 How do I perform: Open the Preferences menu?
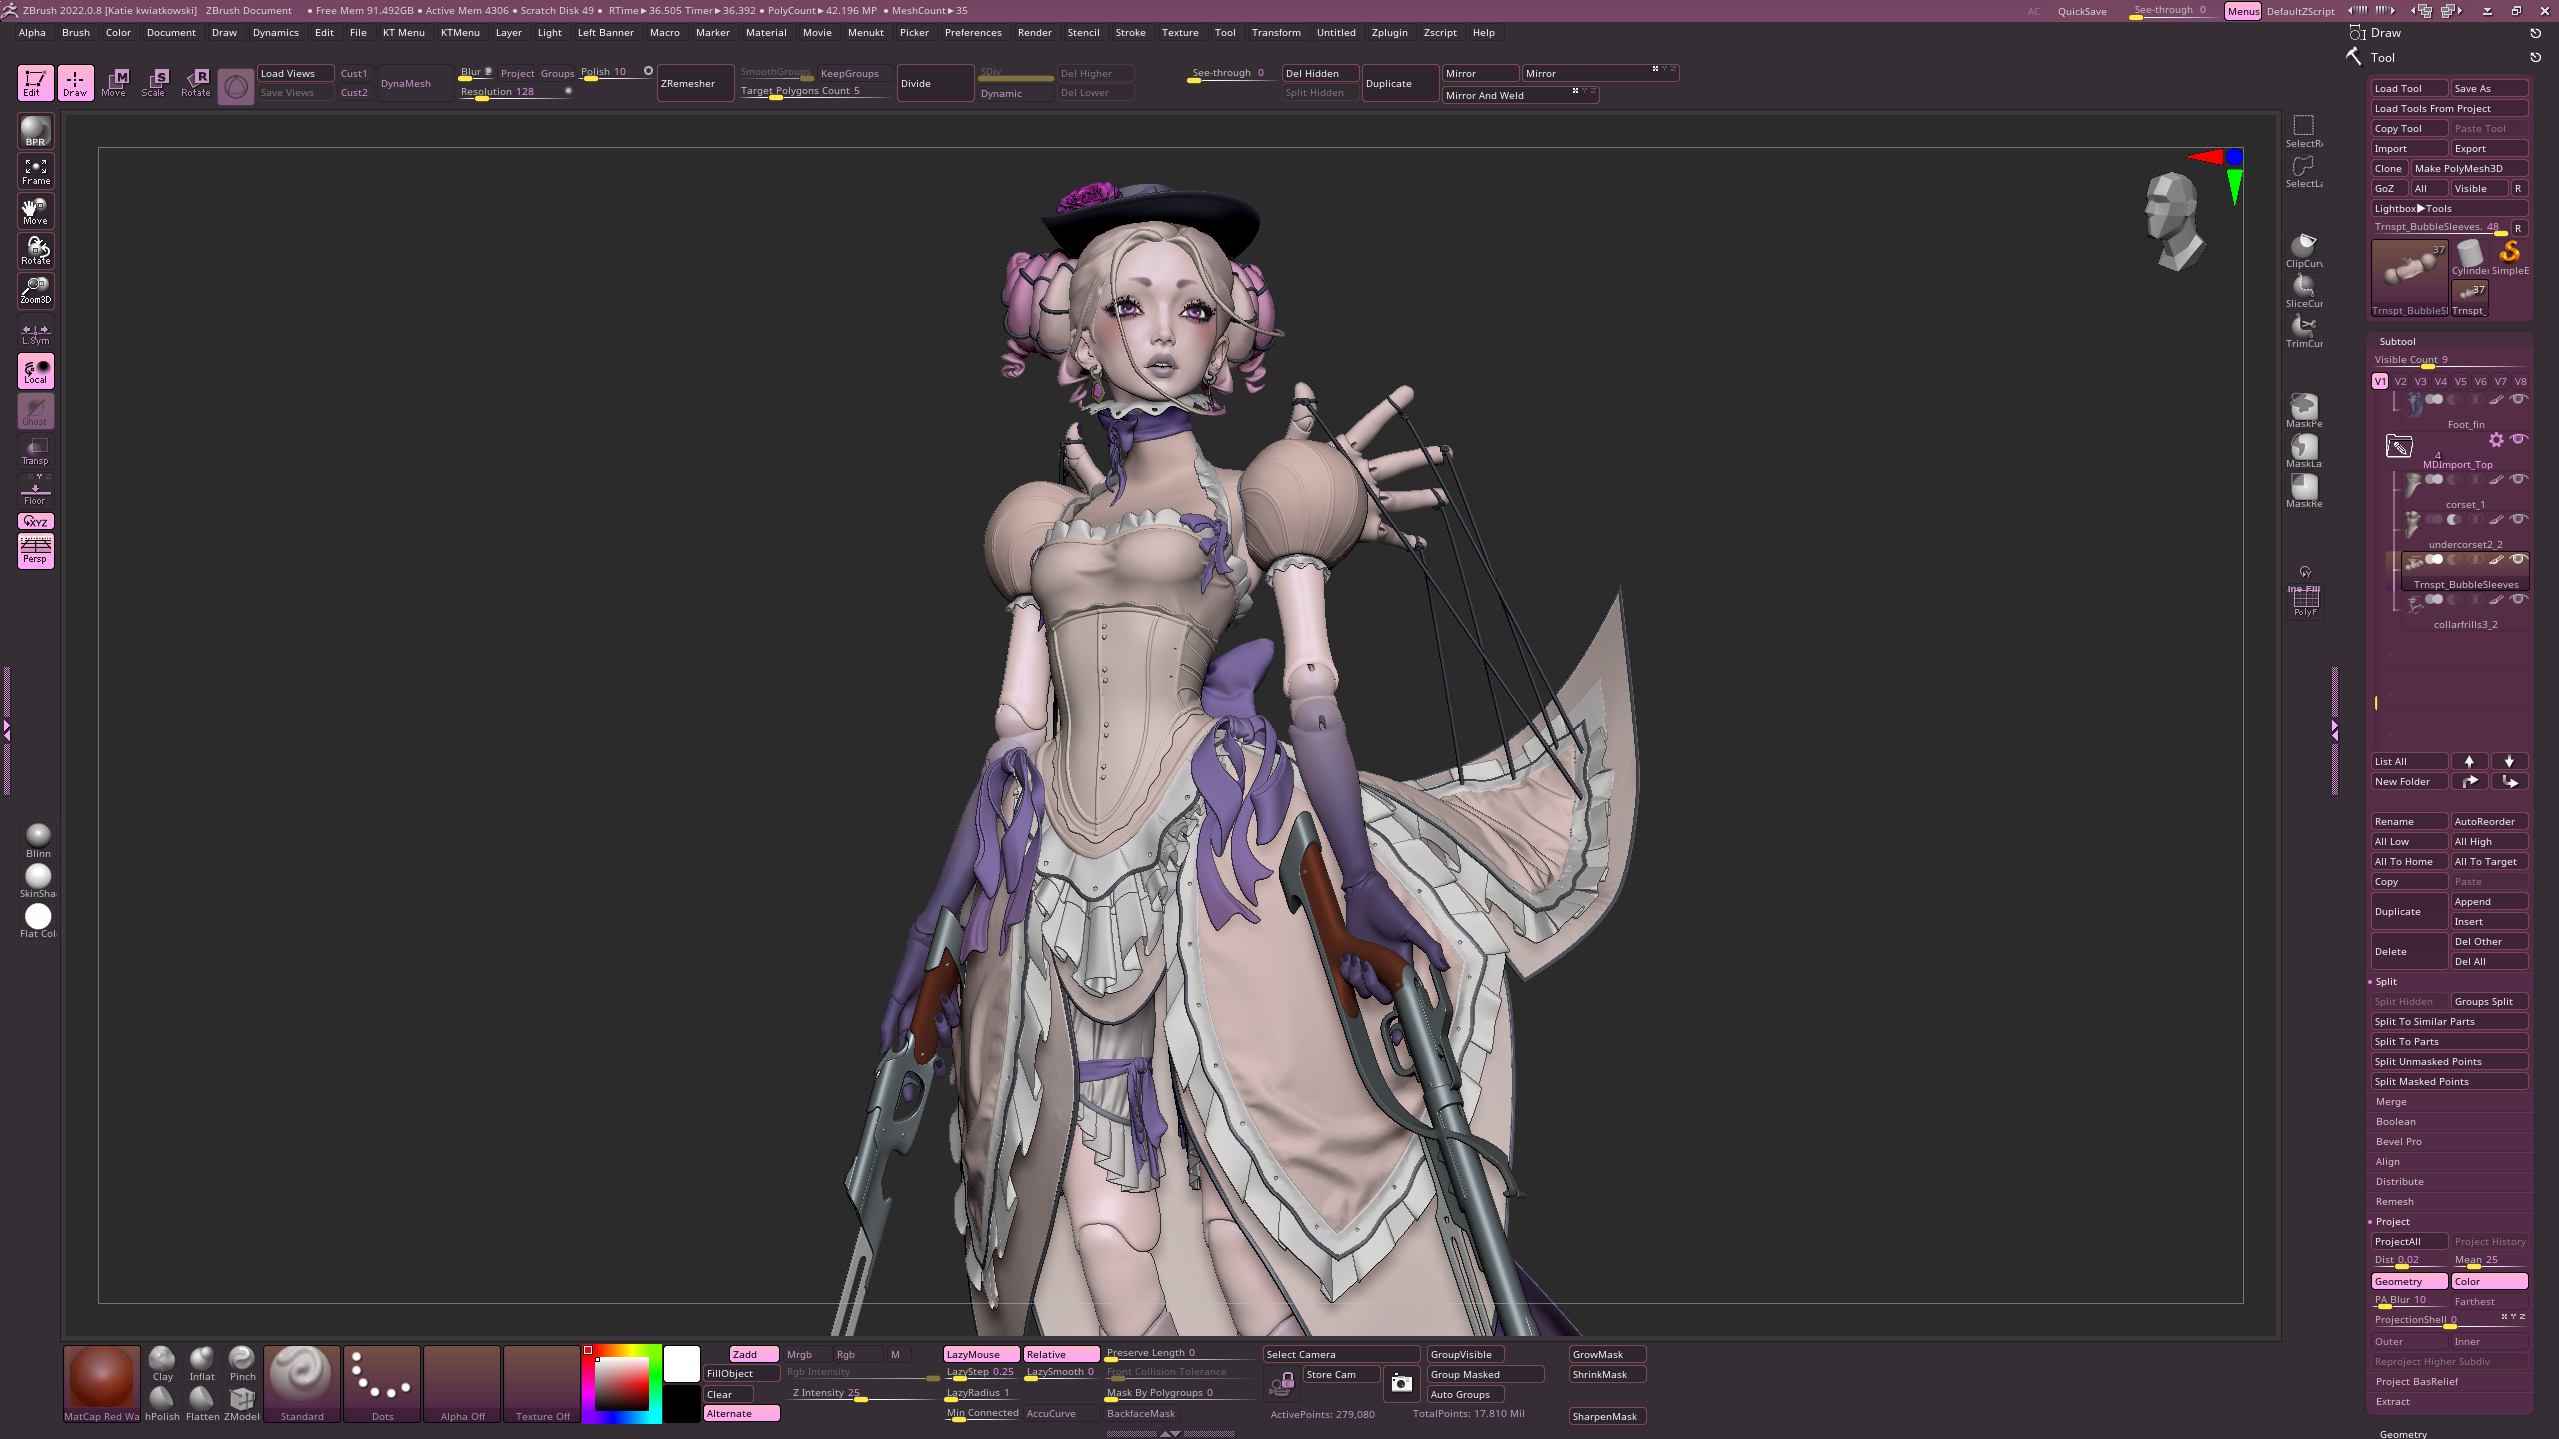[x=972, y=32]
